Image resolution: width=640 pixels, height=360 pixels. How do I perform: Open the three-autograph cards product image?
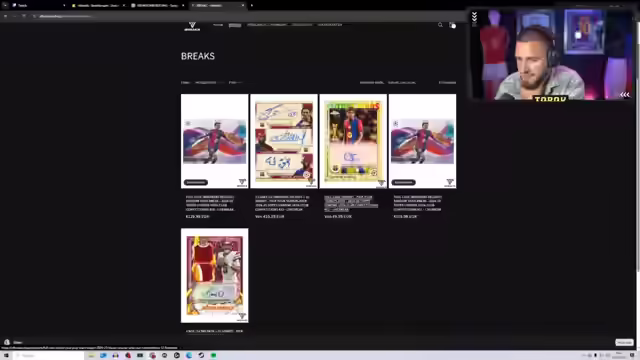(284, 141)
